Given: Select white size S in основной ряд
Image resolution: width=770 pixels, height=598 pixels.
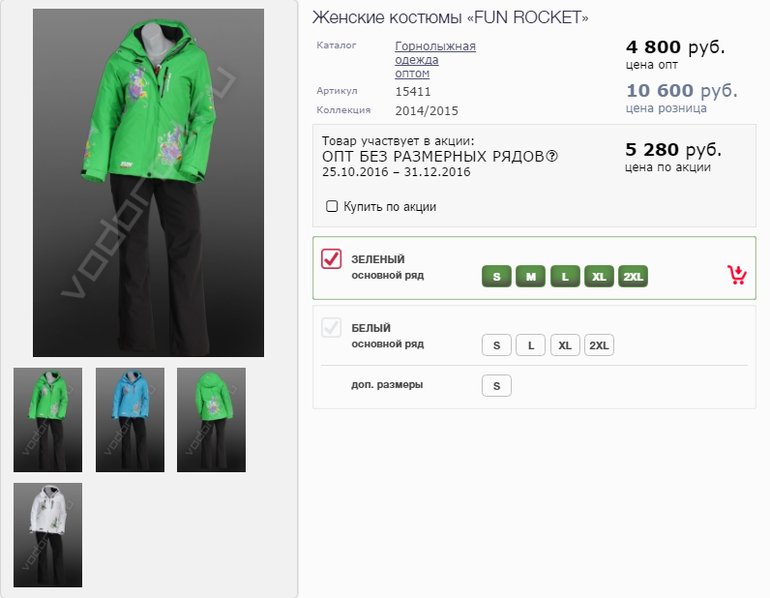Looking at the screenshot, I should tap(496, 345).
